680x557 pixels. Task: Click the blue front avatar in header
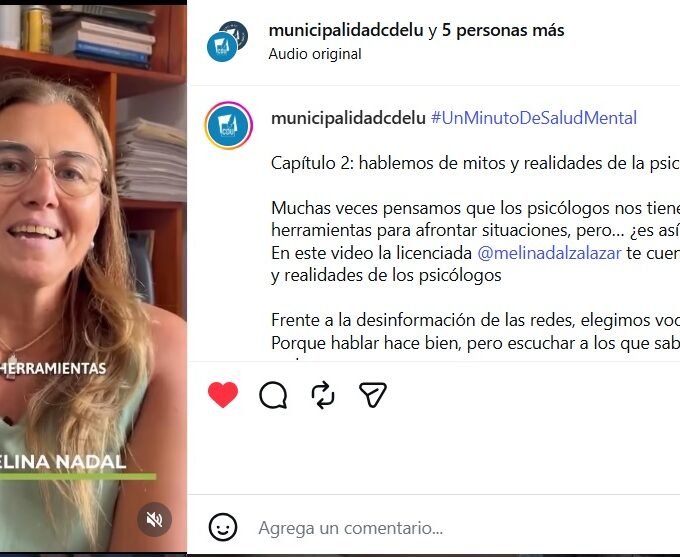click(x=222, y=46)
